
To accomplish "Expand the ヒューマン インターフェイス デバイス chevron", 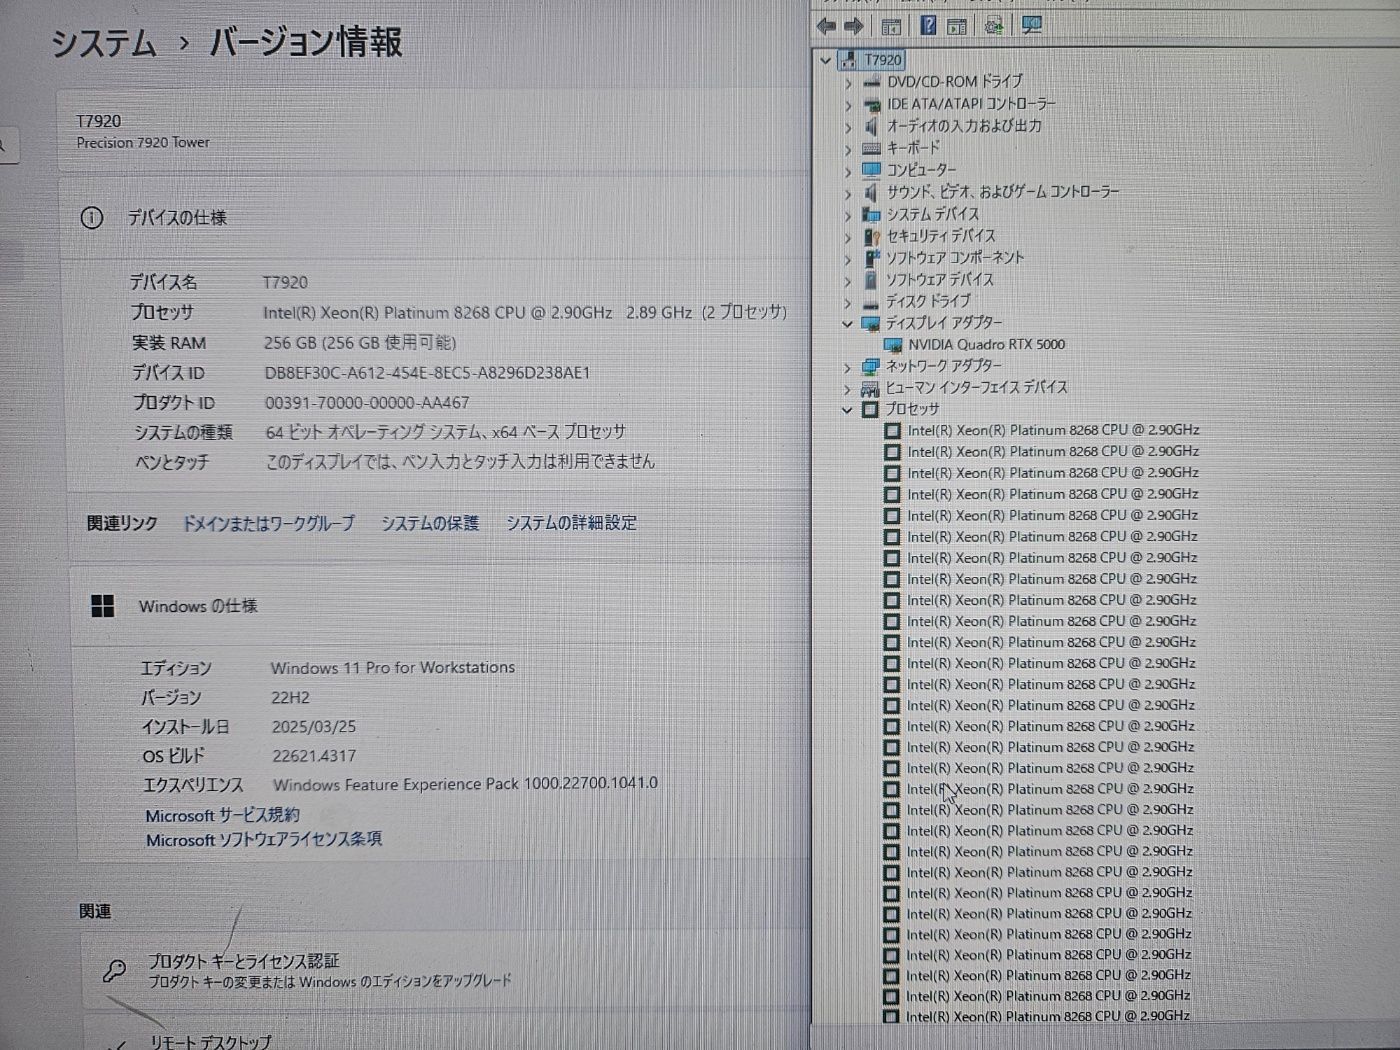I will (x=847, y=388).
